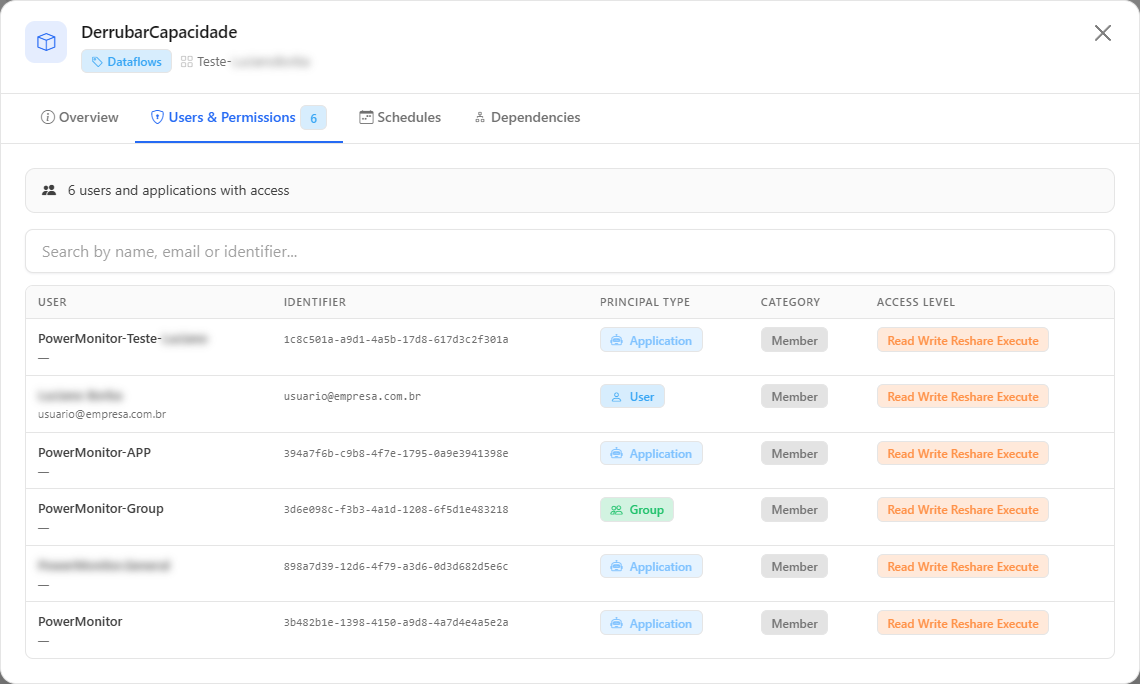This screenshot has width=1140, height=684.
Task: Click the DerrubarCapacidade title text
Action: click(159, 33)
